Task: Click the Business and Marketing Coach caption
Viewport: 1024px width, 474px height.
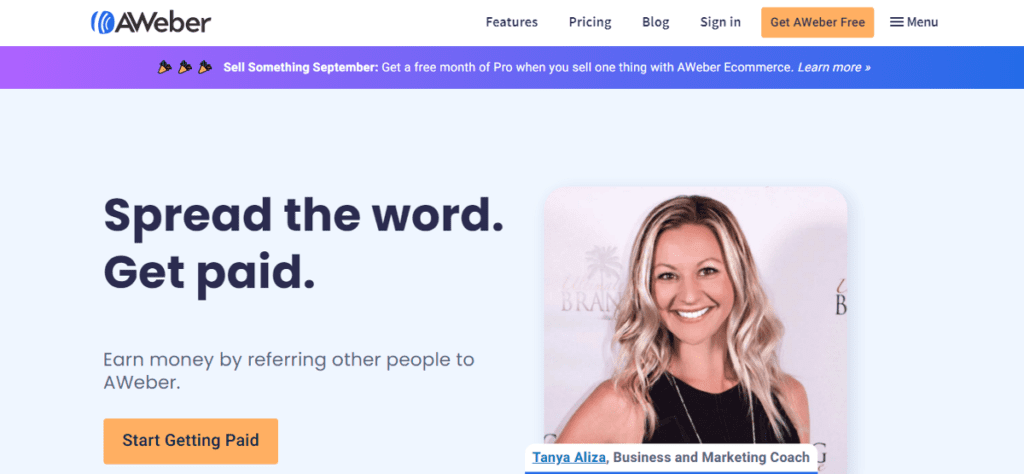Action: click(x=711, y=458)
